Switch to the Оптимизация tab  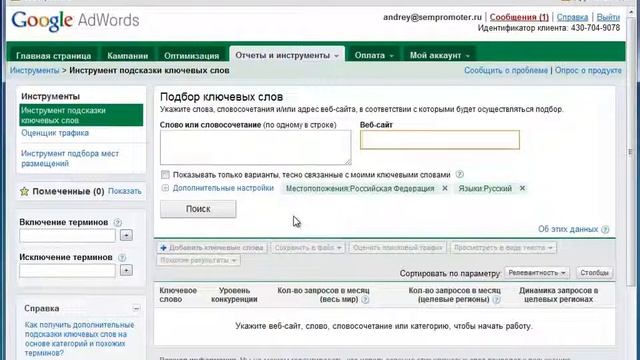pos(191,56)
